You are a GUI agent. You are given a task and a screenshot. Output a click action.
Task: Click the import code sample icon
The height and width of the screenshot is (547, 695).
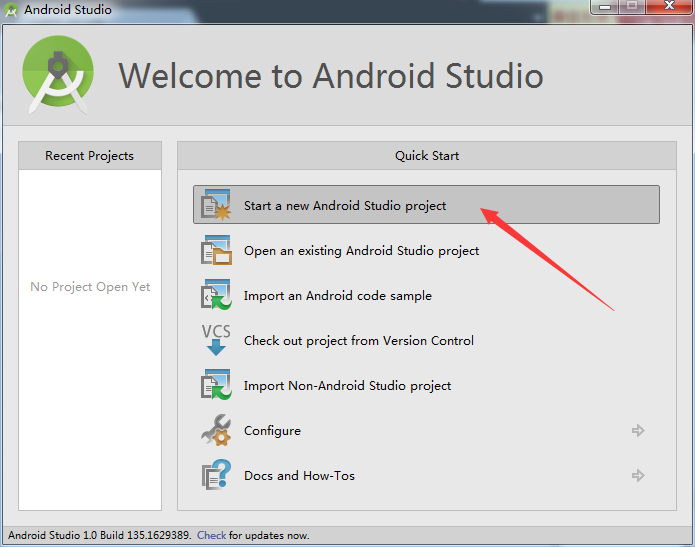coord(216,295)
